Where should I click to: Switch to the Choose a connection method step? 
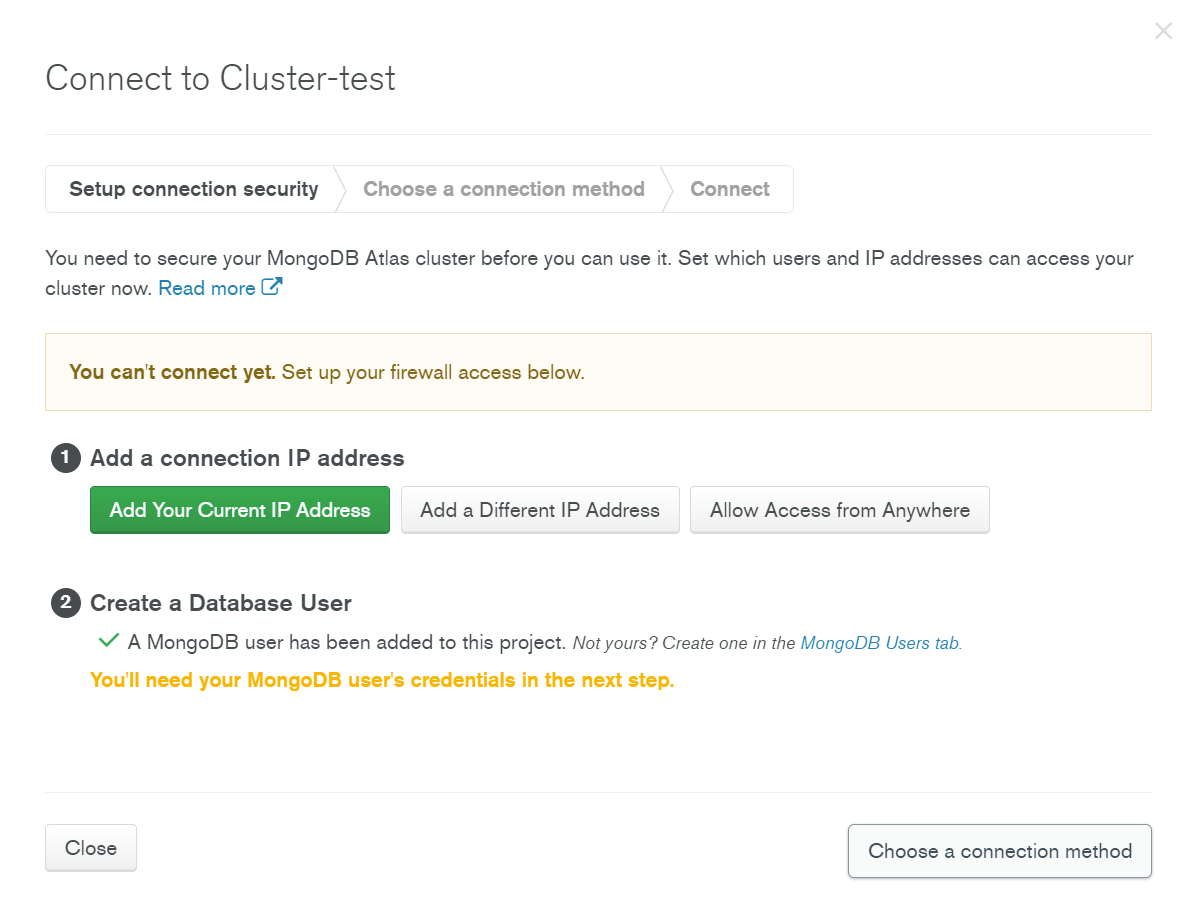503,188
